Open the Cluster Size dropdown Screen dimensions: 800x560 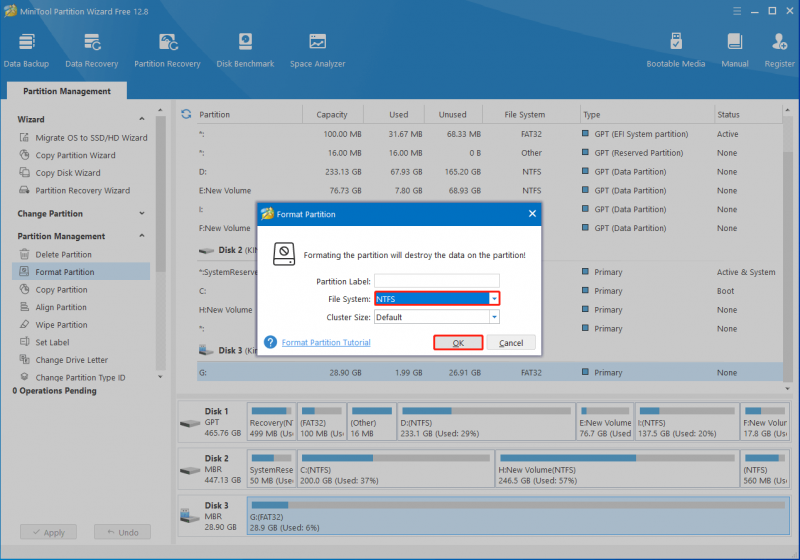[x=494, y=317]
